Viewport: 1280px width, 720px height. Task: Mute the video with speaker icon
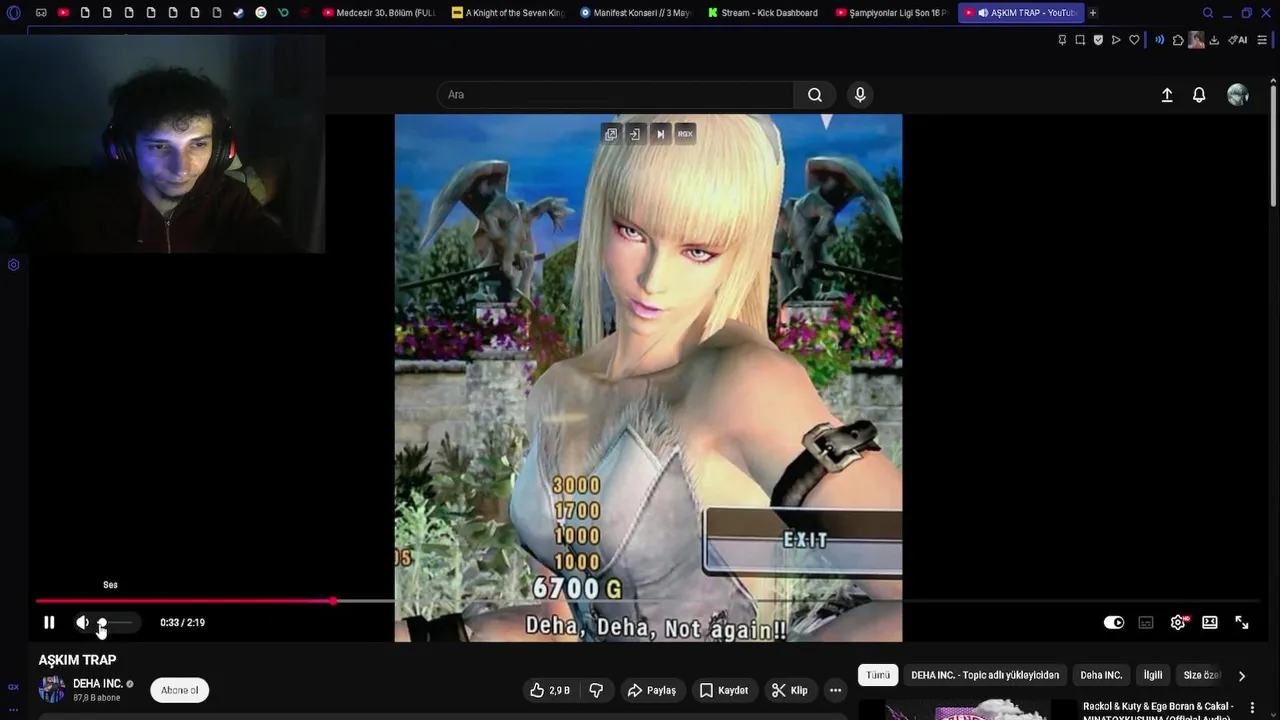pyautogui.click(x=82, y=622)
